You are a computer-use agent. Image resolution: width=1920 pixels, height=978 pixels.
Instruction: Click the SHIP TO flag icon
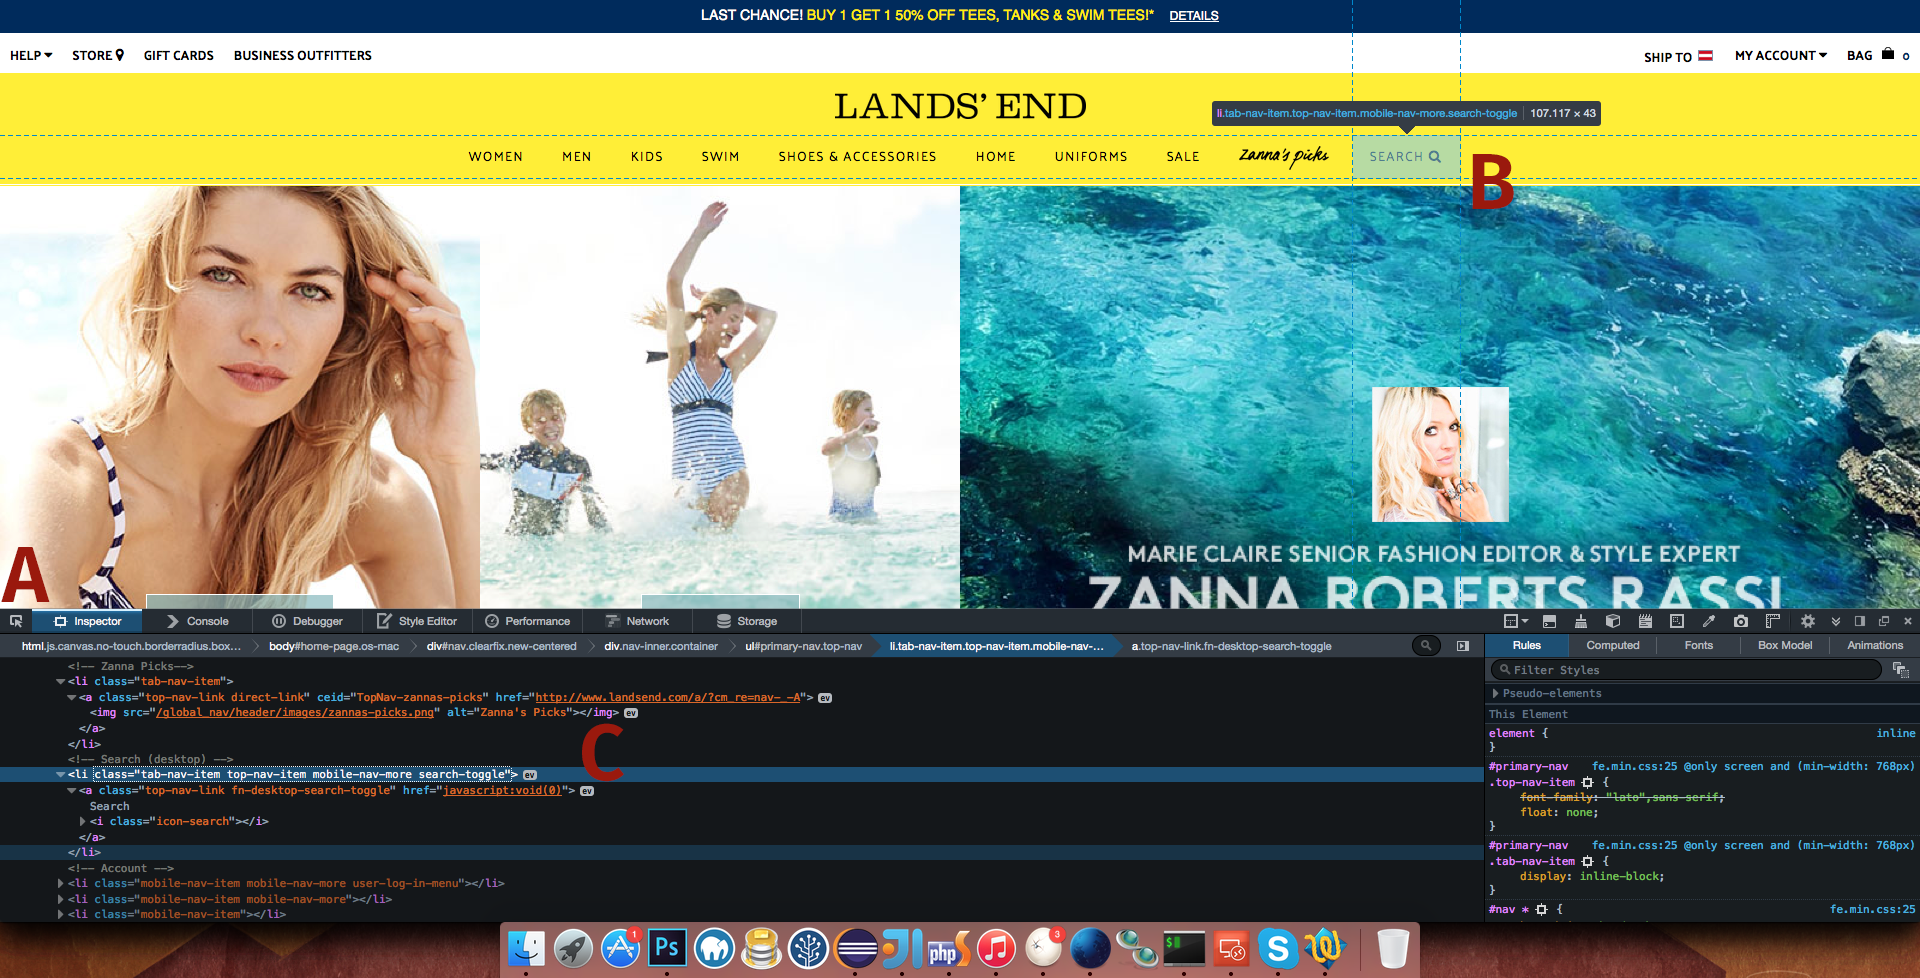(x=1706, y=56)
